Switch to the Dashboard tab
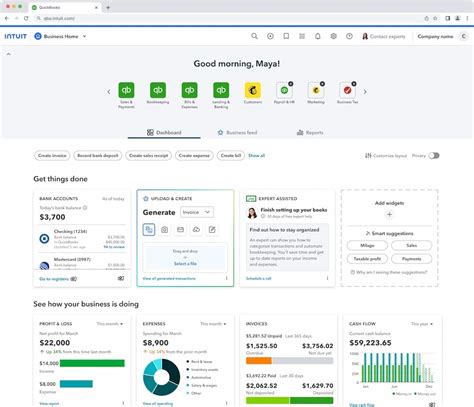 (164, 132)
